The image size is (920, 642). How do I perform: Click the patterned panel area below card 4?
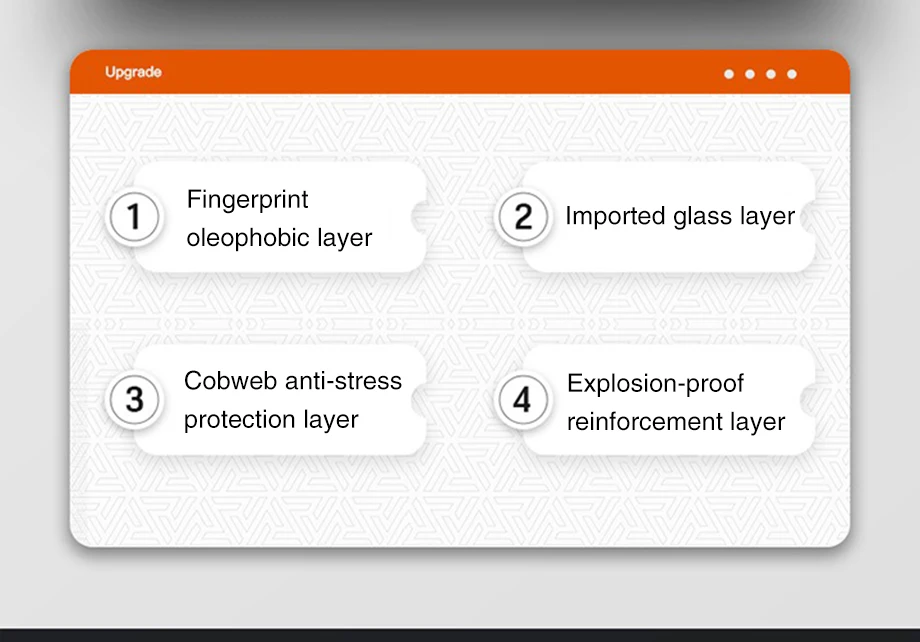coord(660,500)
